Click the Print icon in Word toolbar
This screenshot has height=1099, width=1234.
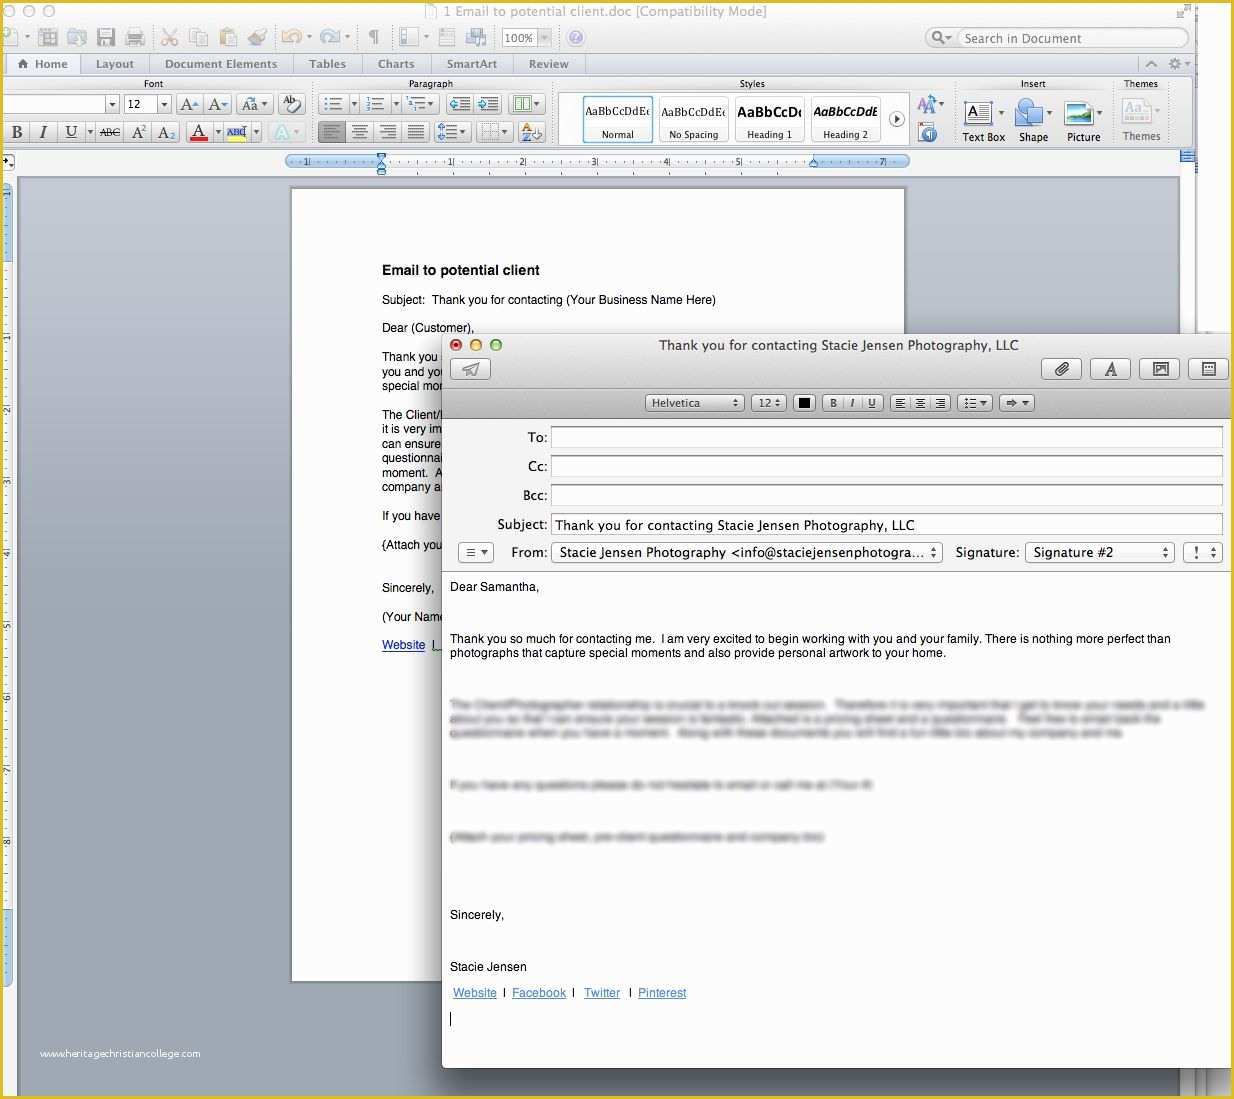(x=135, y=37)
